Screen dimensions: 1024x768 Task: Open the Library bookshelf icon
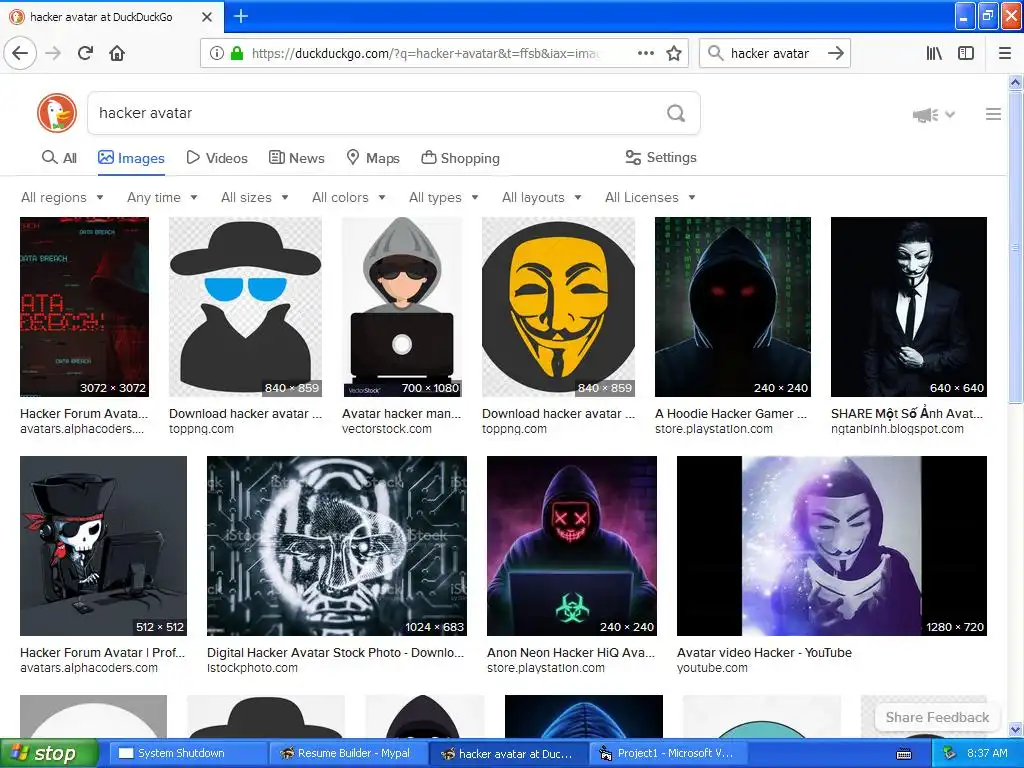click(x=934, y=53)
